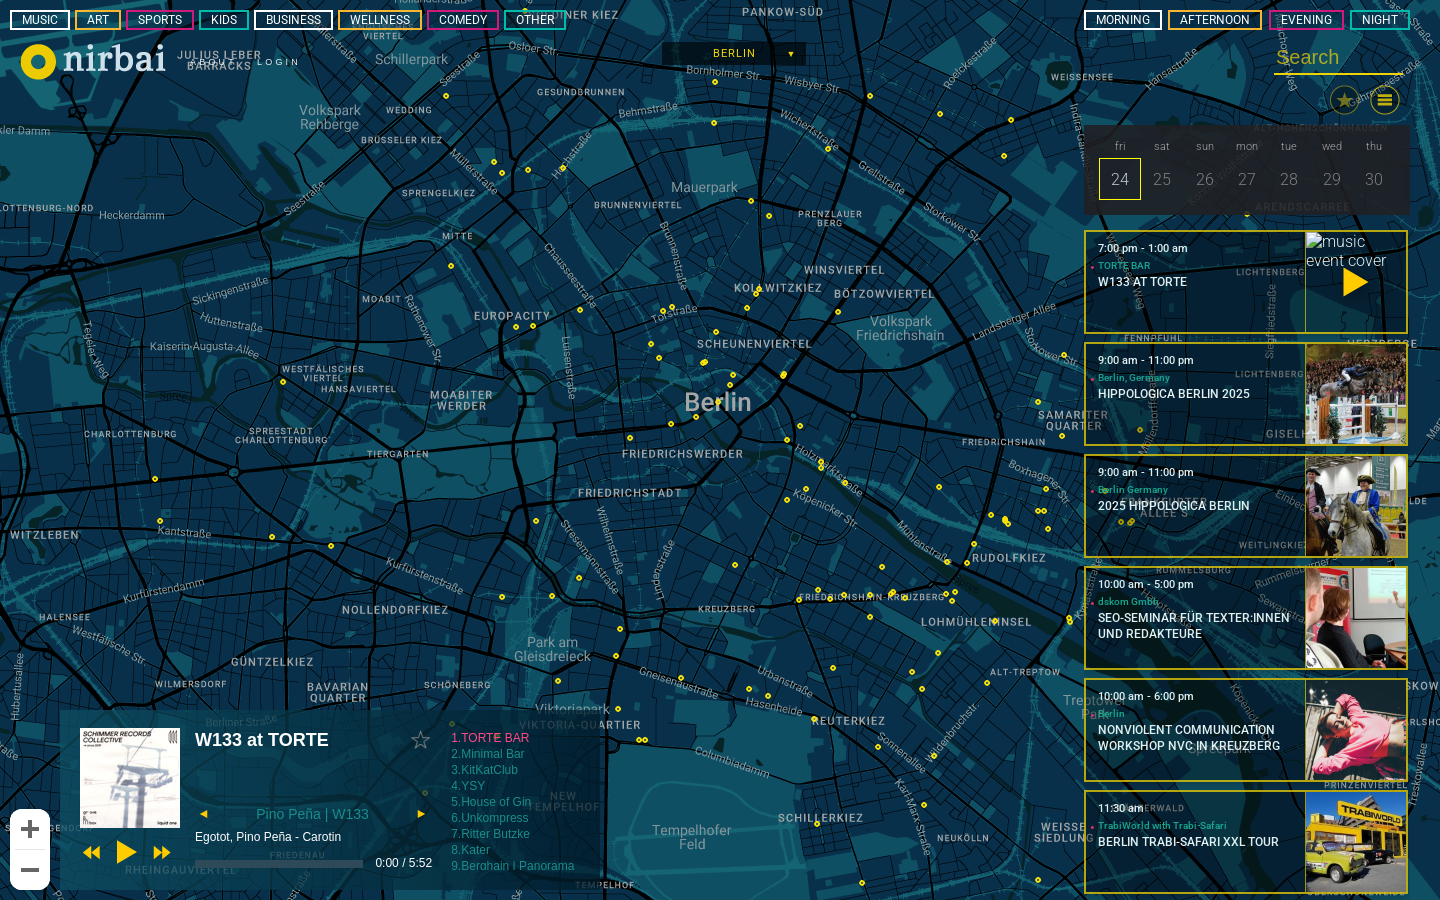Click TrabiWorld with Trabi-Safari organizer
Screen dimensions: 1440x900
coord(1162,826)
